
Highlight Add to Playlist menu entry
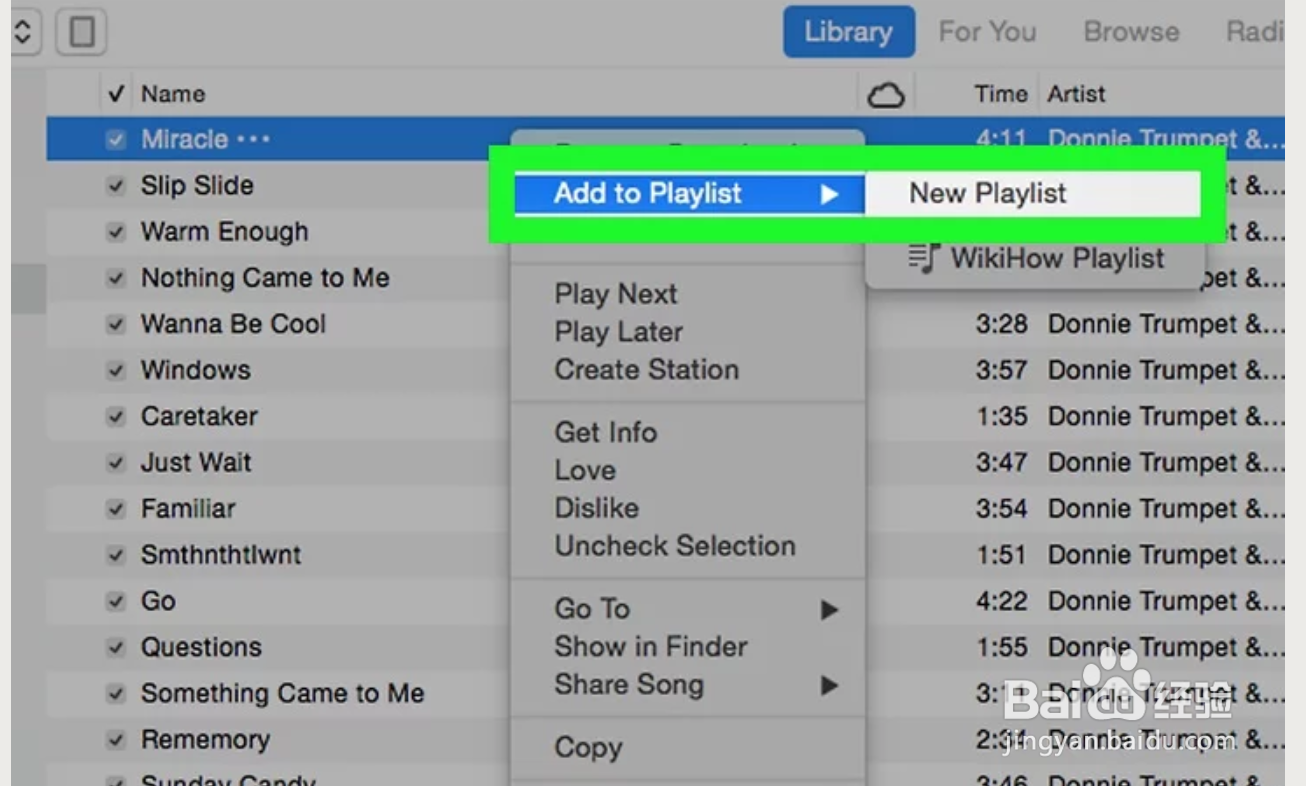689,194
